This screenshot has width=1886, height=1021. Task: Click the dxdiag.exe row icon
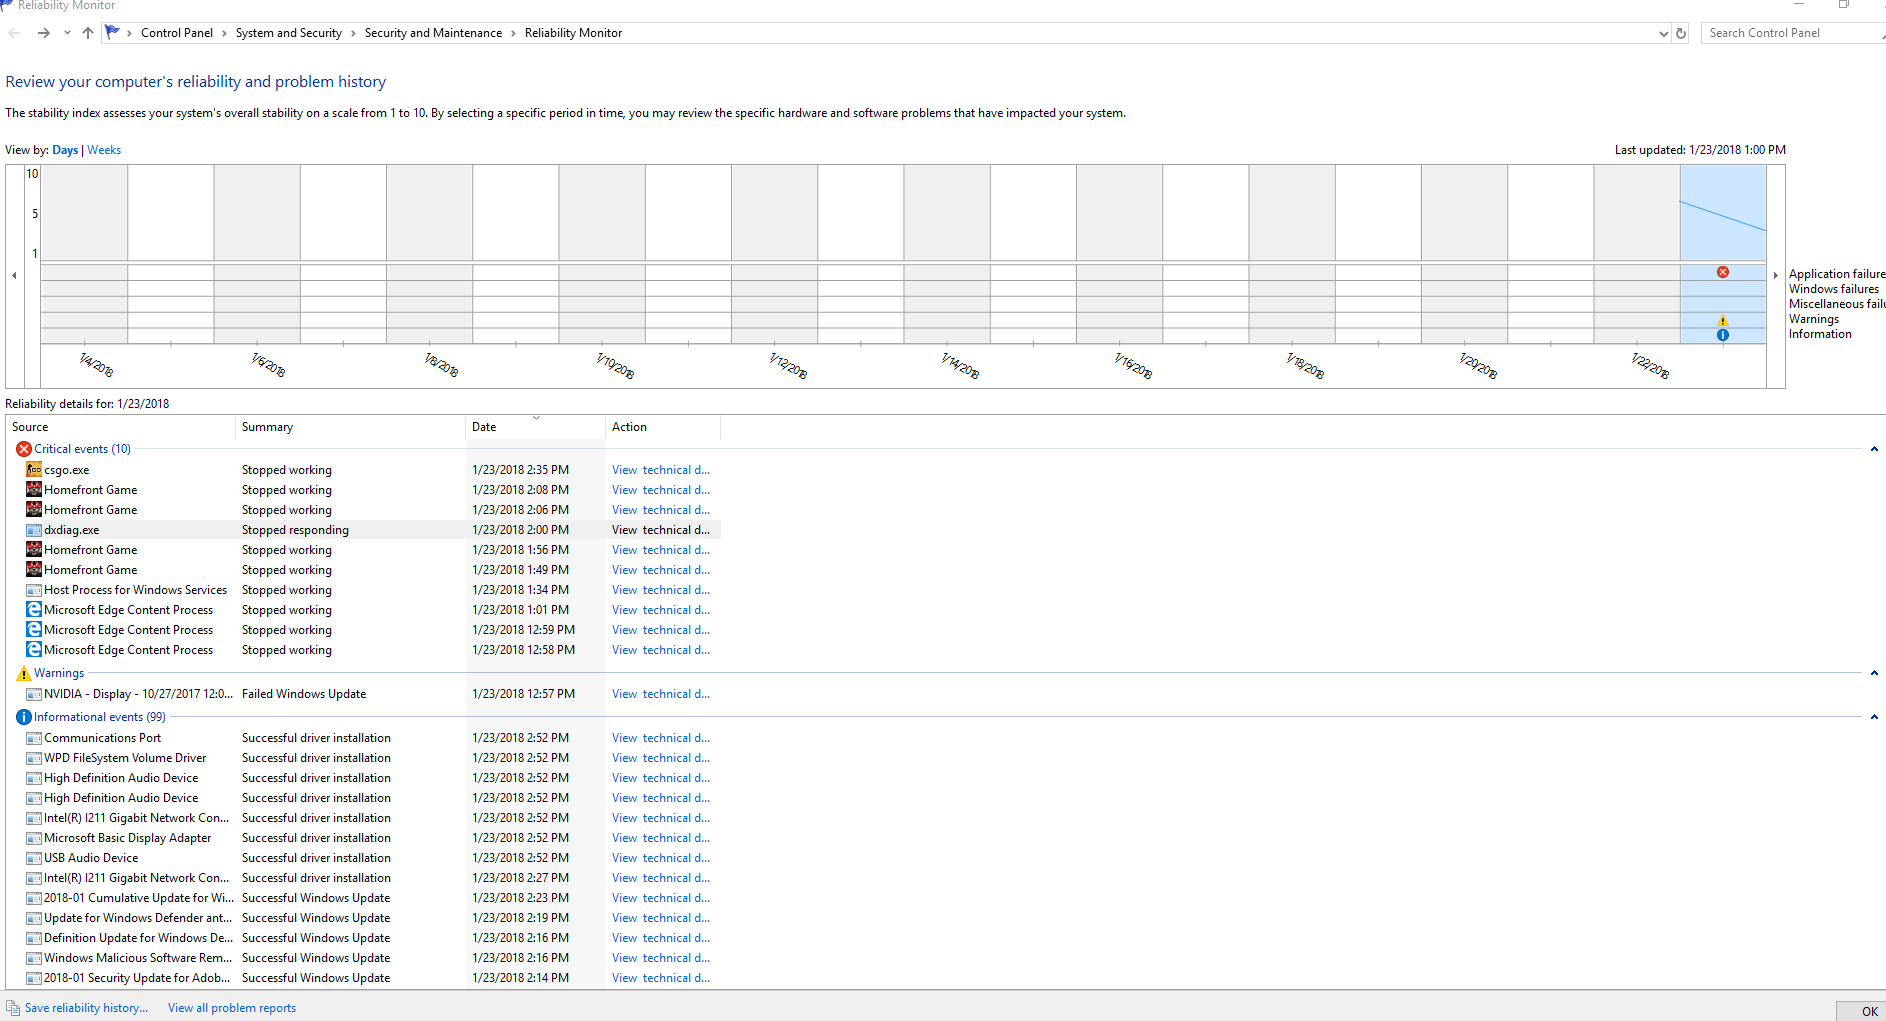coord(34,530)
